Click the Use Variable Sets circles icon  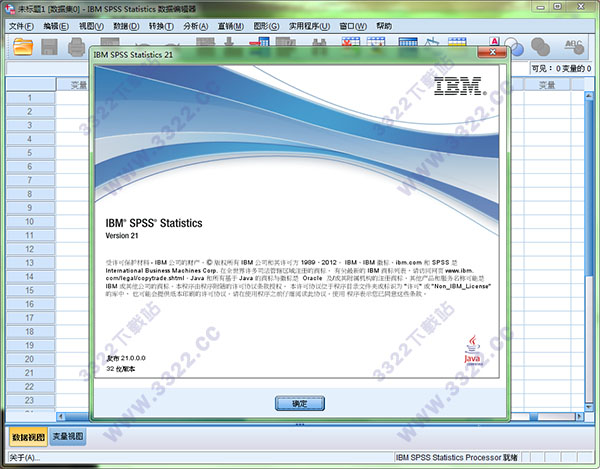pyautogui.click(x=514, y=47)
